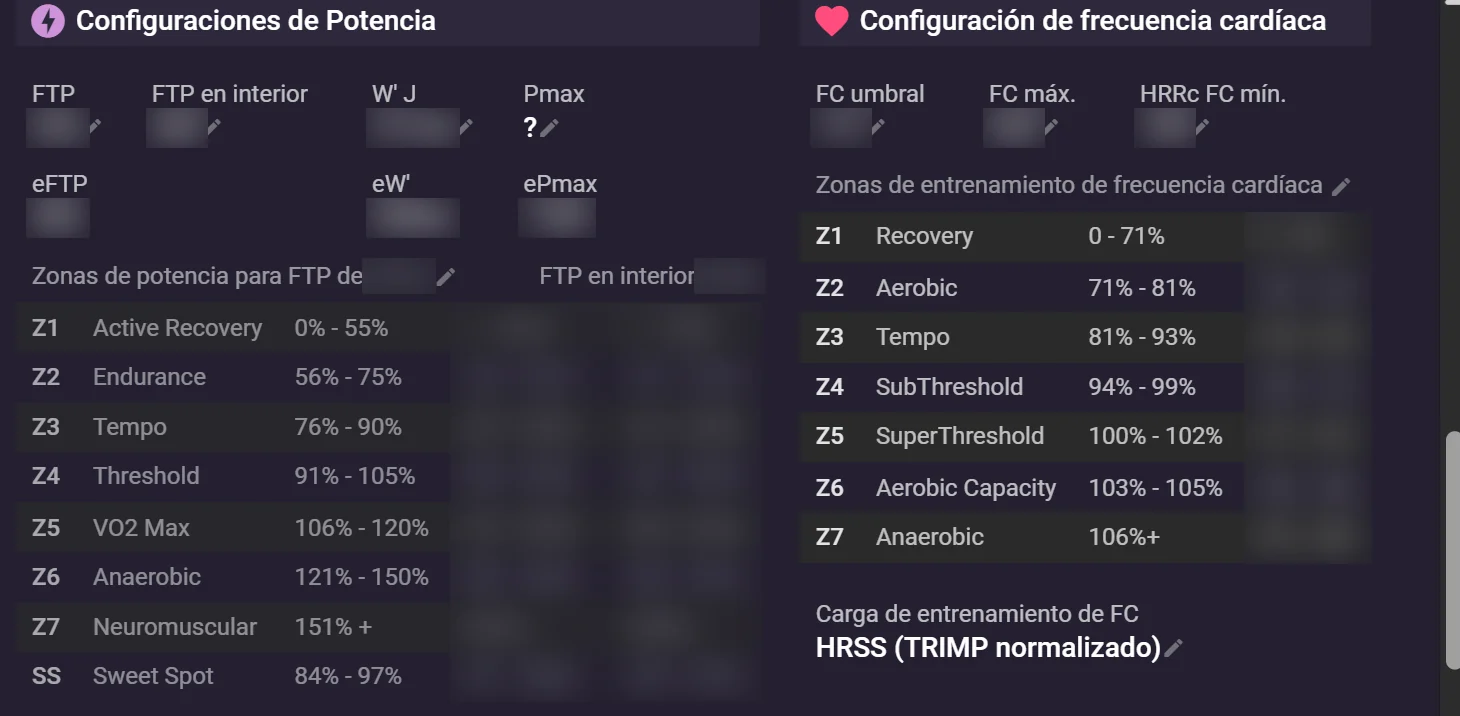
Task: Click HRSS (TRIMP normalizado) text
Action: (x=988, y=648)
